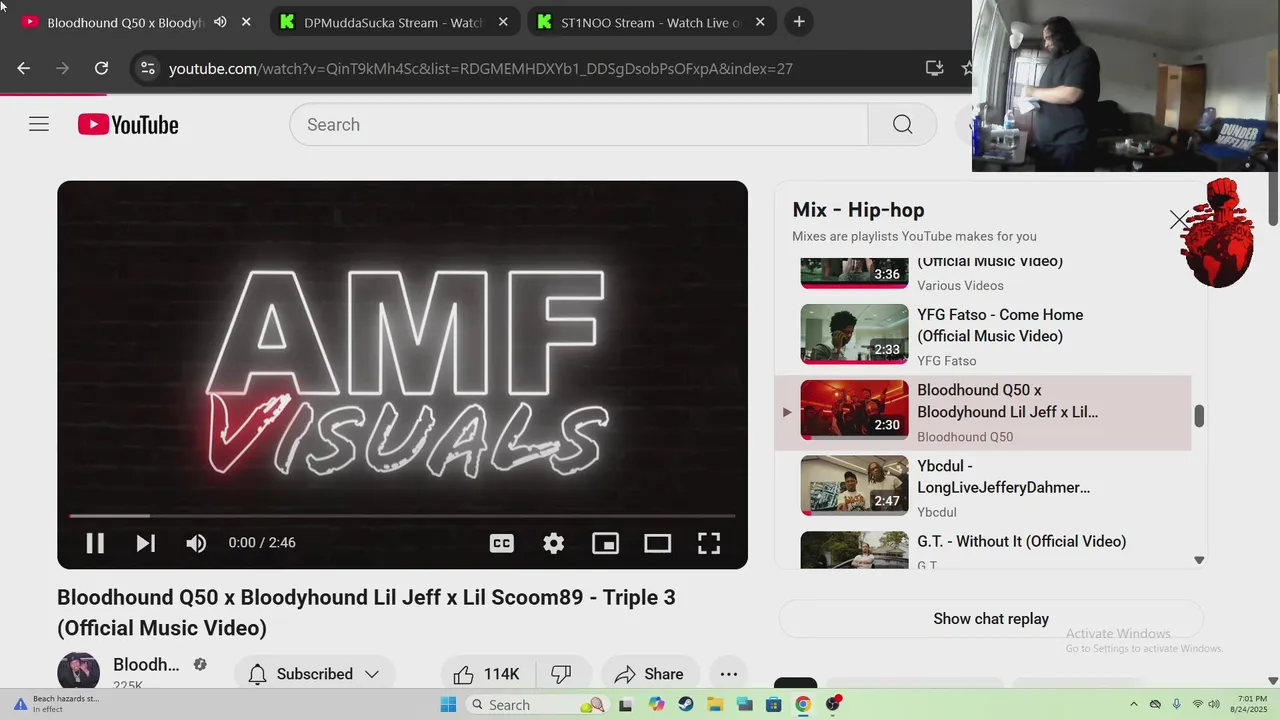
Task: Open the Bloodhound Q50 2:30 thumbnail
Action: 854,410
